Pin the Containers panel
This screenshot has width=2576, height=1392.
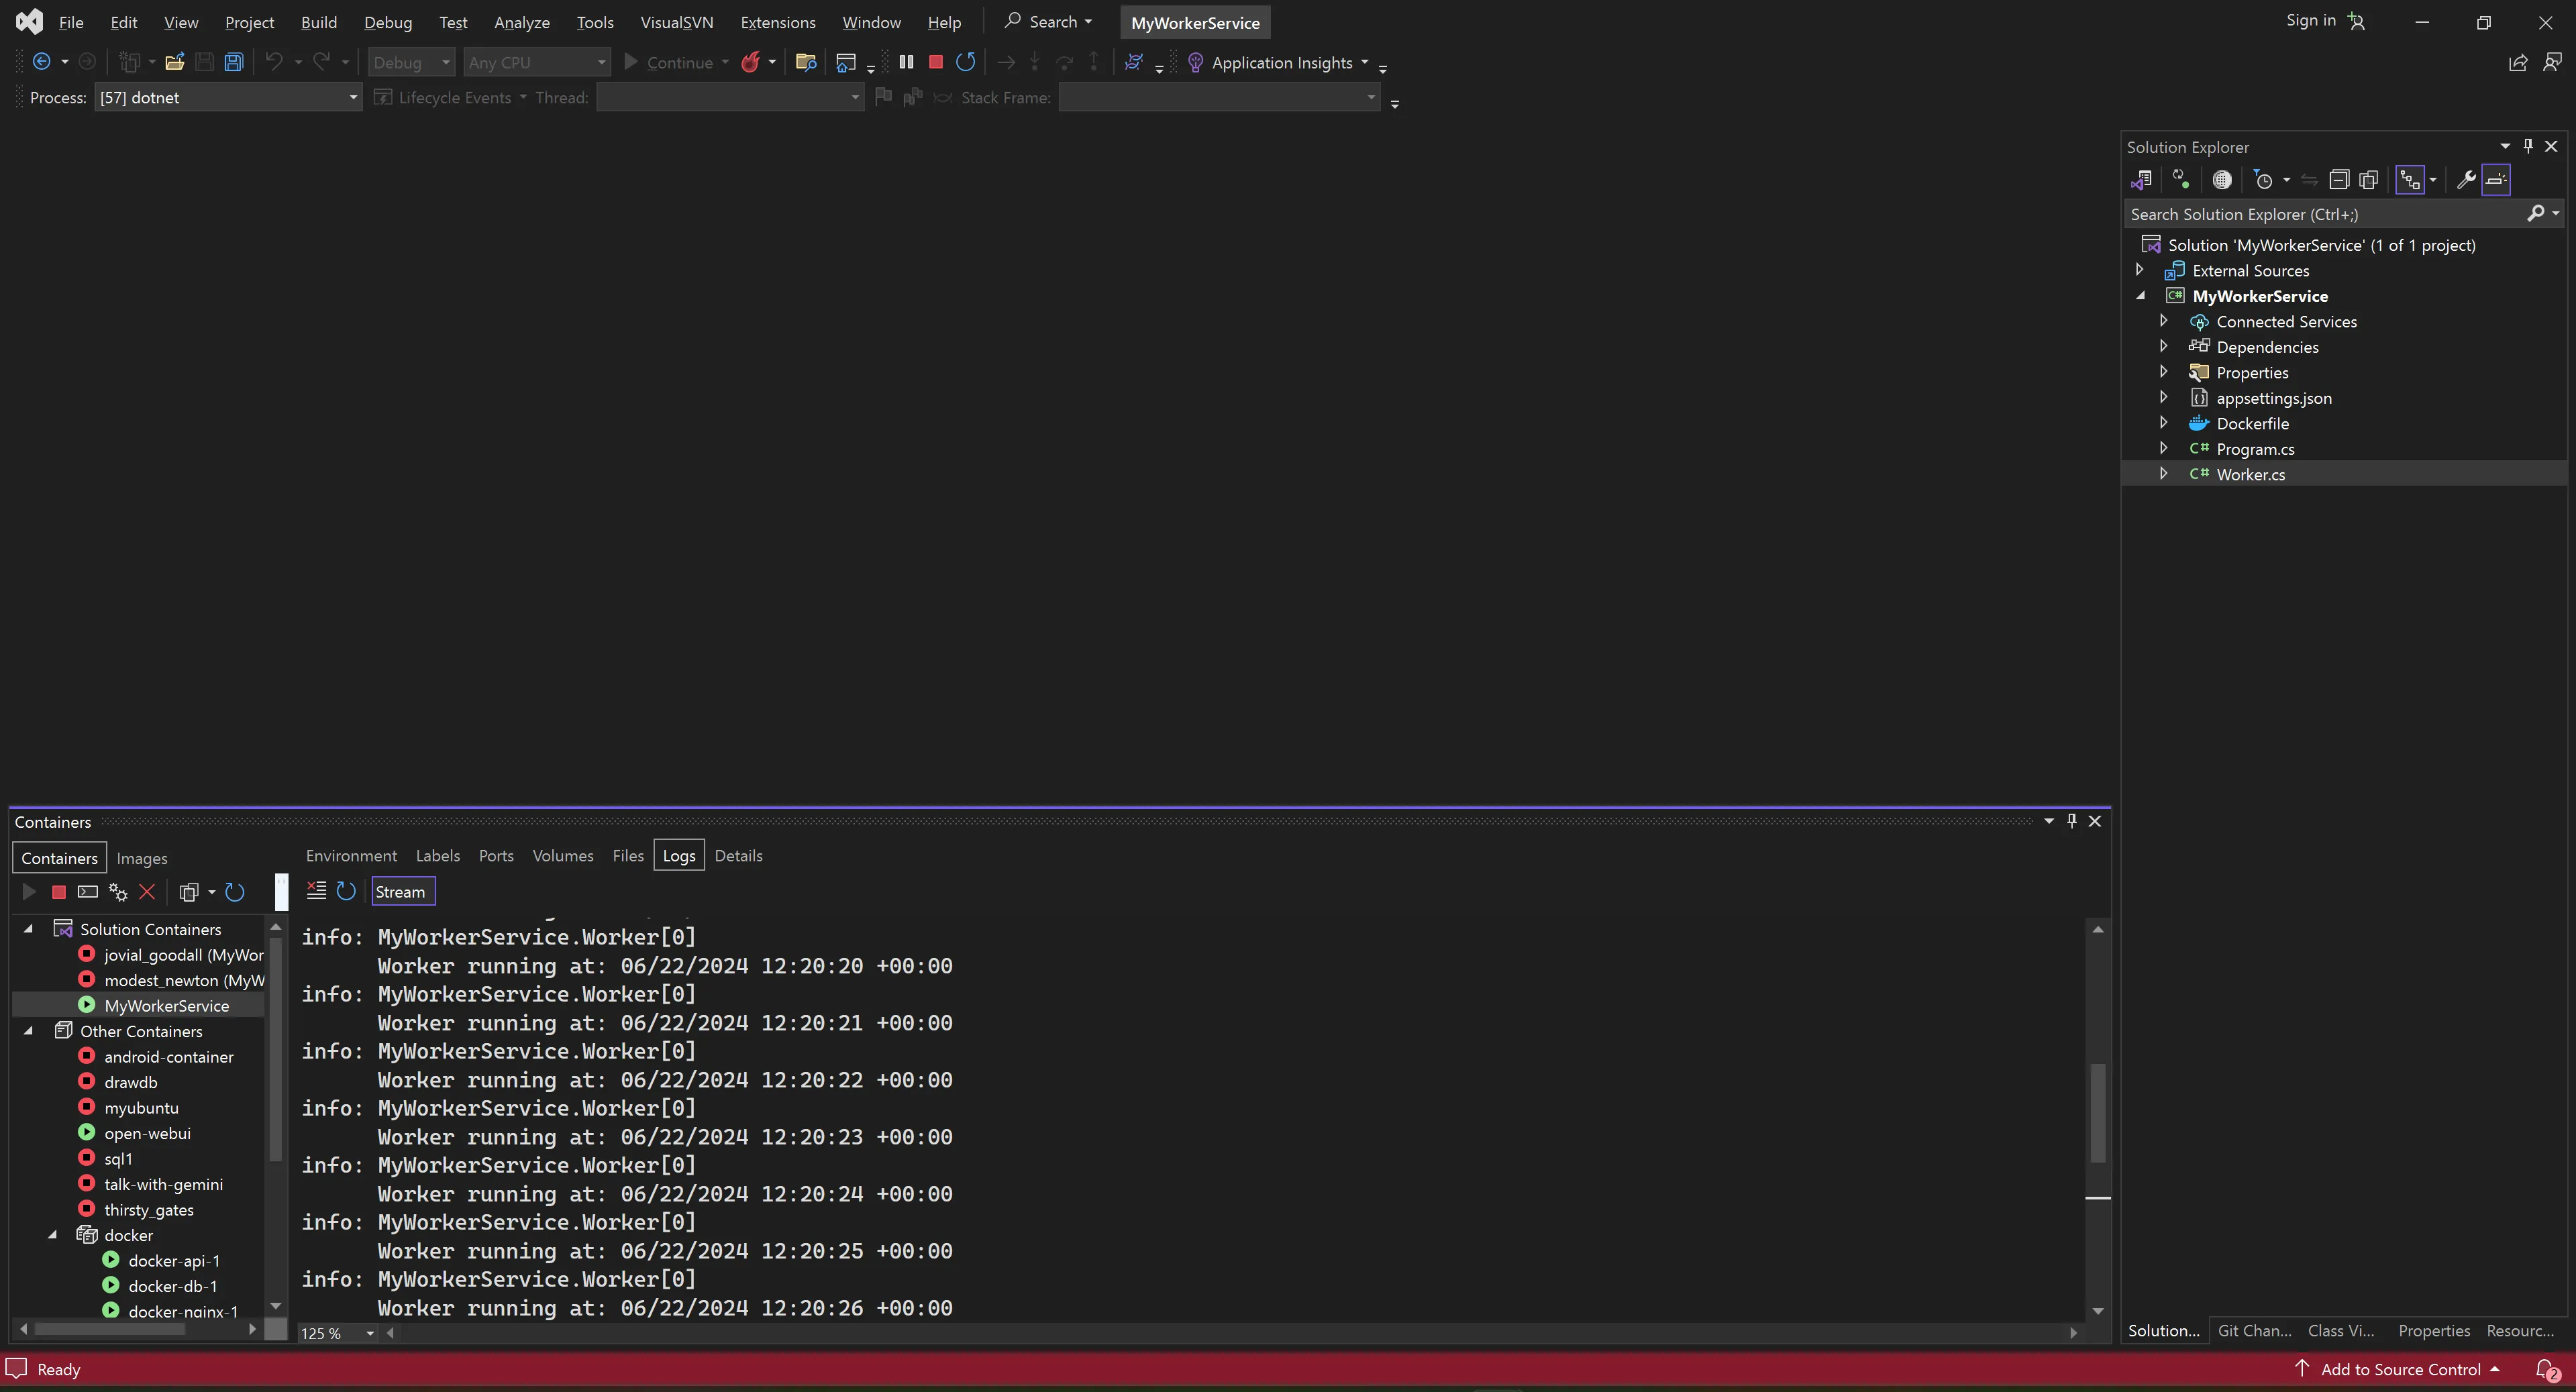point(2072,821)
